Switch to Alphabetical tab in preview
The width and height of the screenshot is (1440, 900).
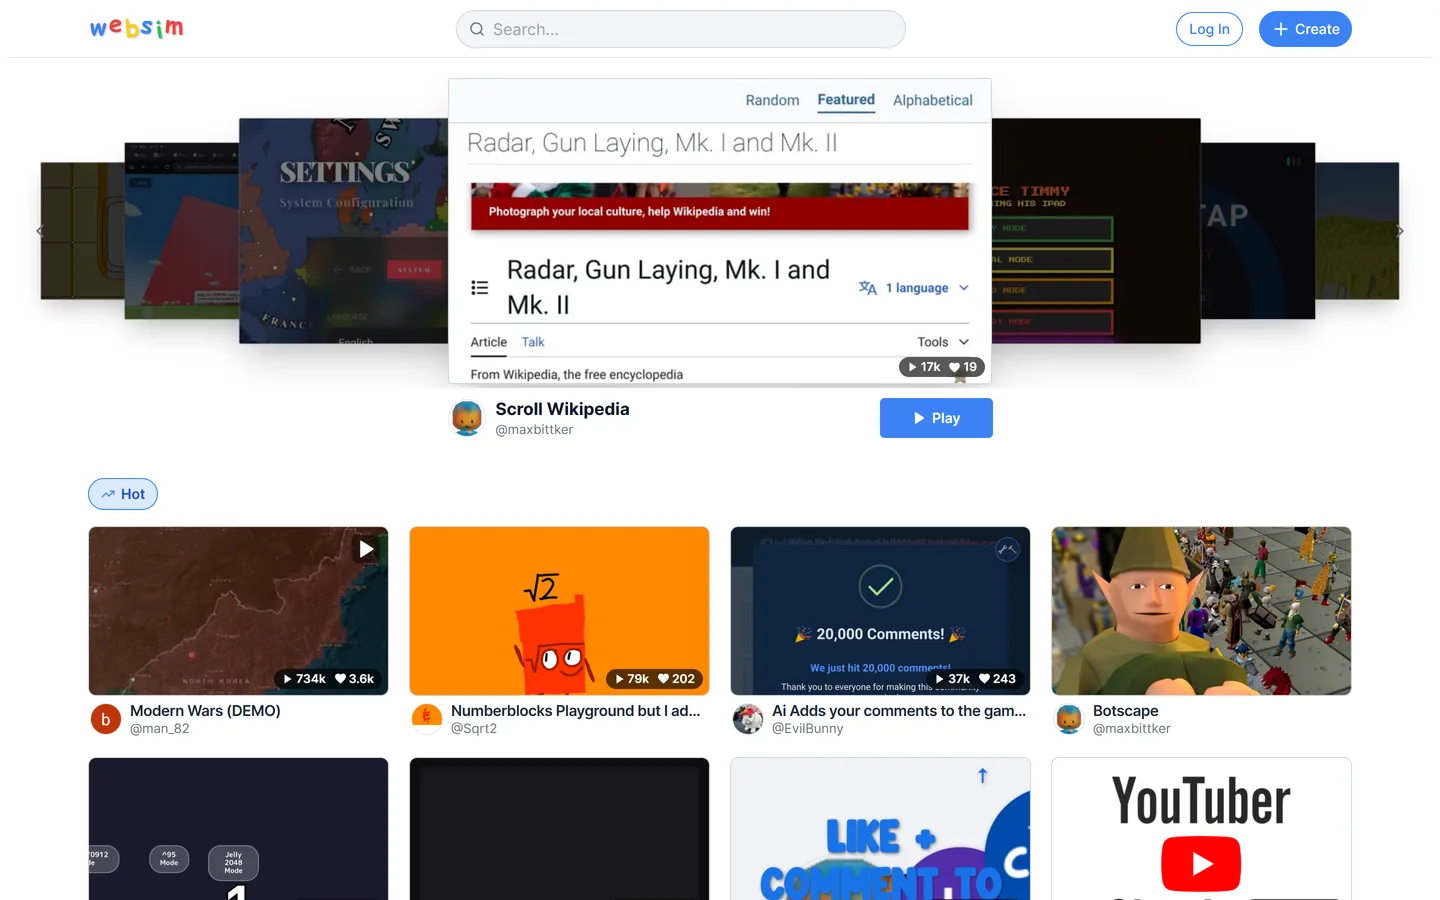(932, 100)
